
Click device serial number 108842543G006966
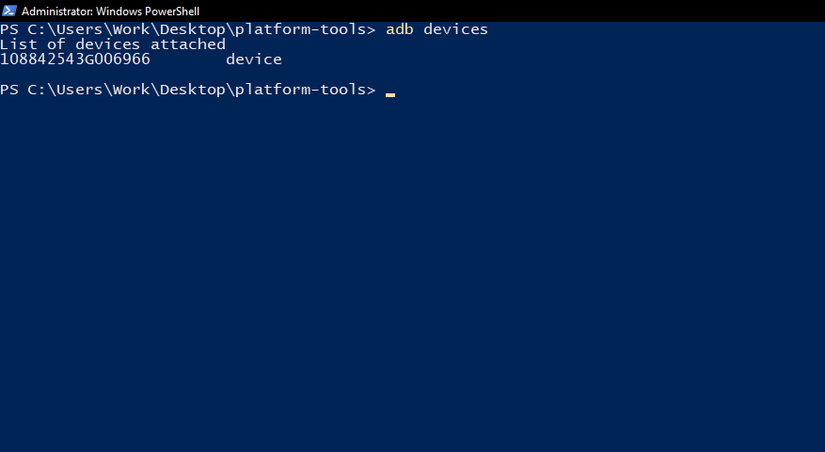[x=75, y=59]
